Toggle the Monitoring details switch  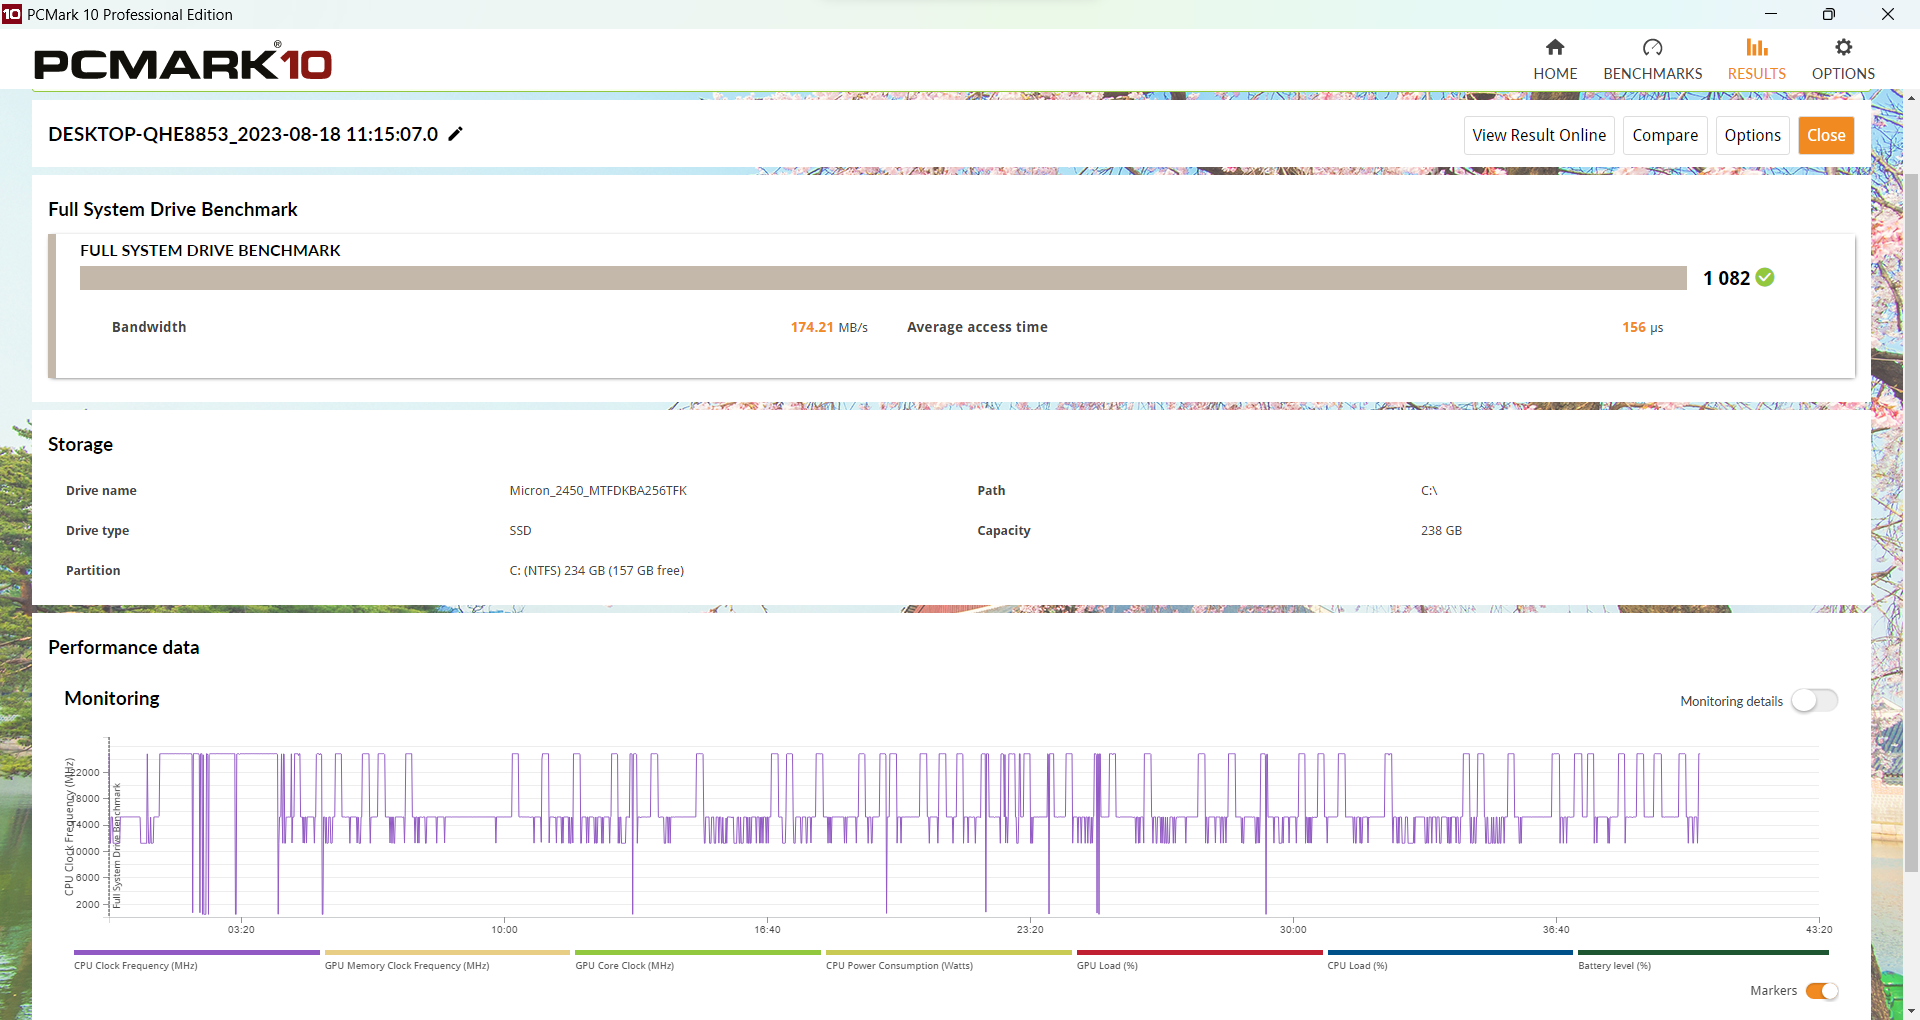(1814, 701)
